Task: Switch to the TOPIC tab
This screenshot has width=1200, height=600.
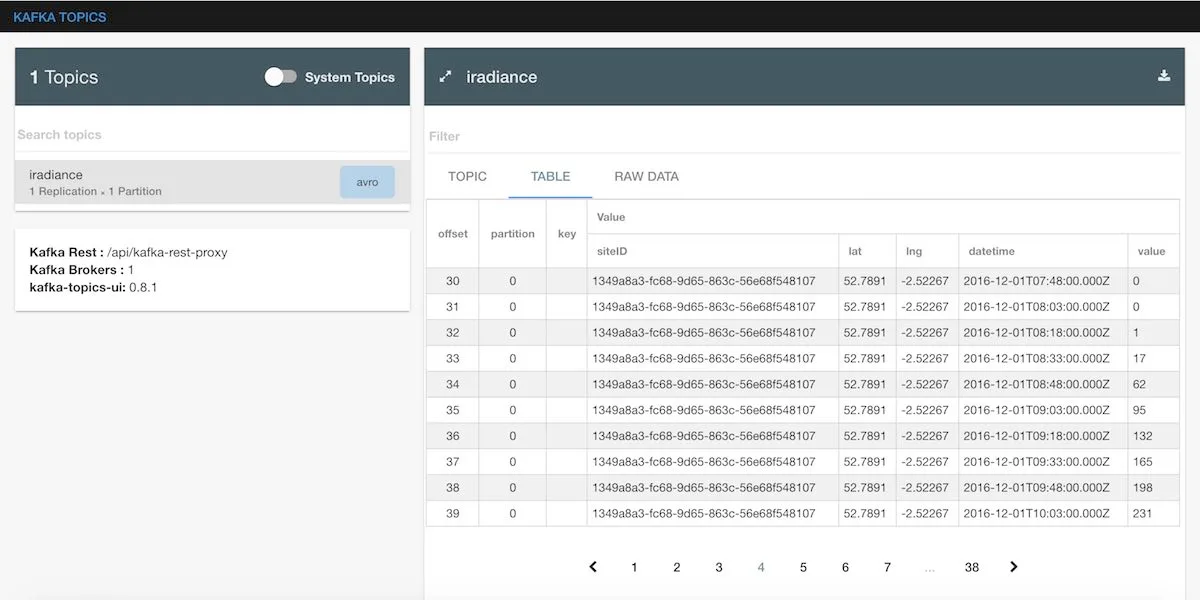Action: click(x=467, y=176)
